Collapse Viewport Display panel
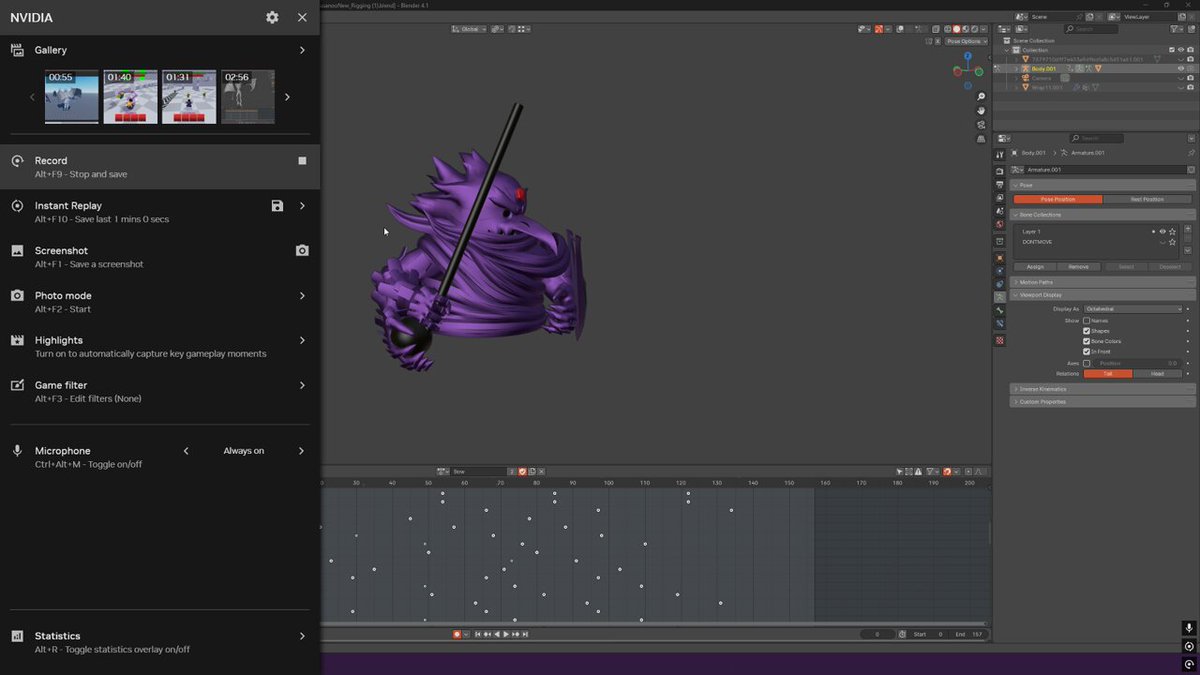 tap(1103, 295)
